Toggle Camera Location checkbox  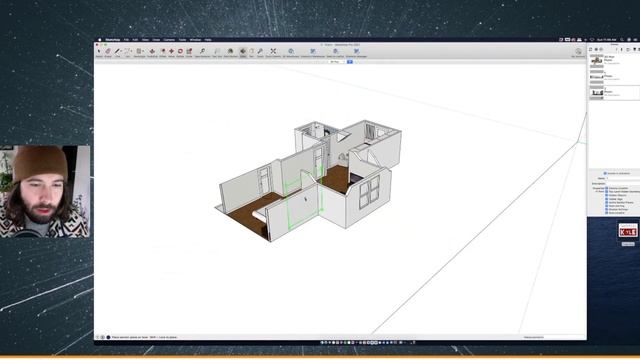[x=607, y=188]
